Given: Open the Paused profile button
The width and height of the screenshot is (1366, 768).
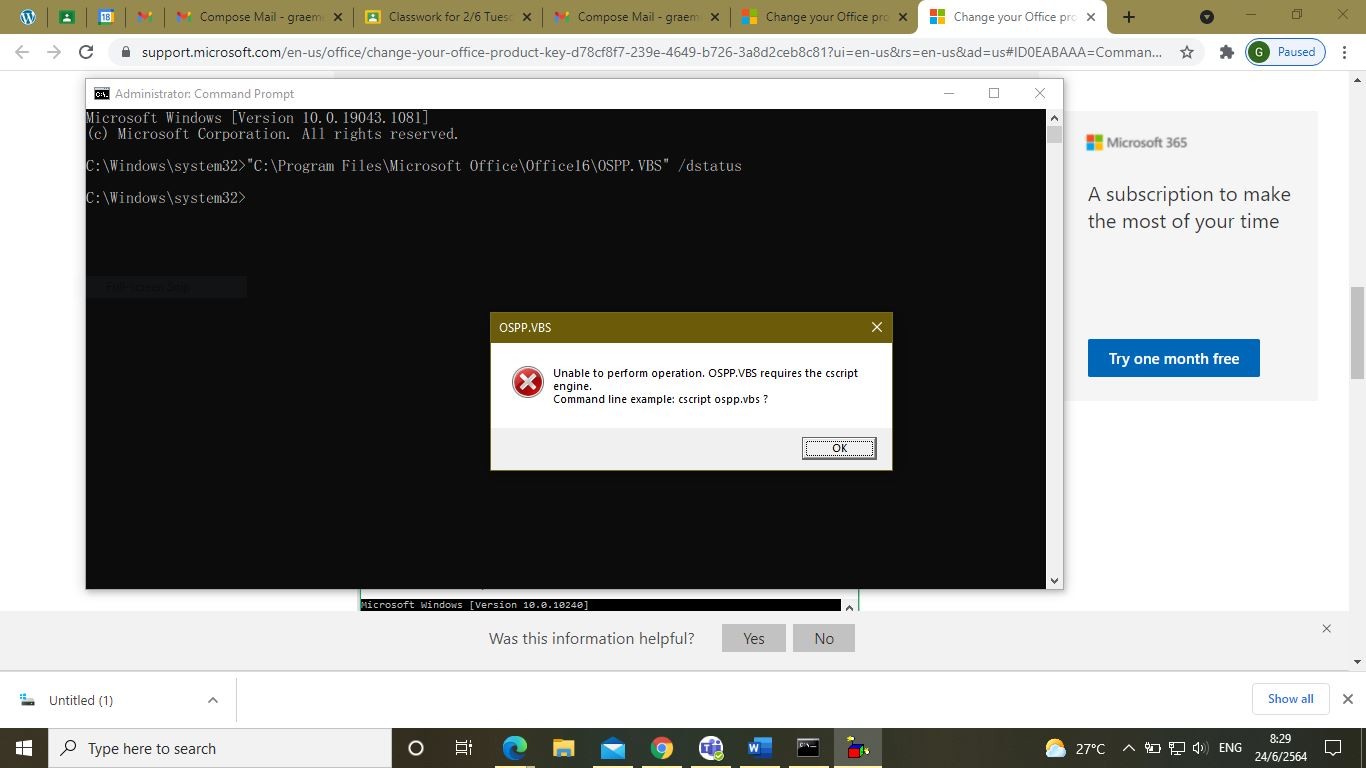Looking at the screenshot, I should pyautogui.click(x=1286, y=52).
